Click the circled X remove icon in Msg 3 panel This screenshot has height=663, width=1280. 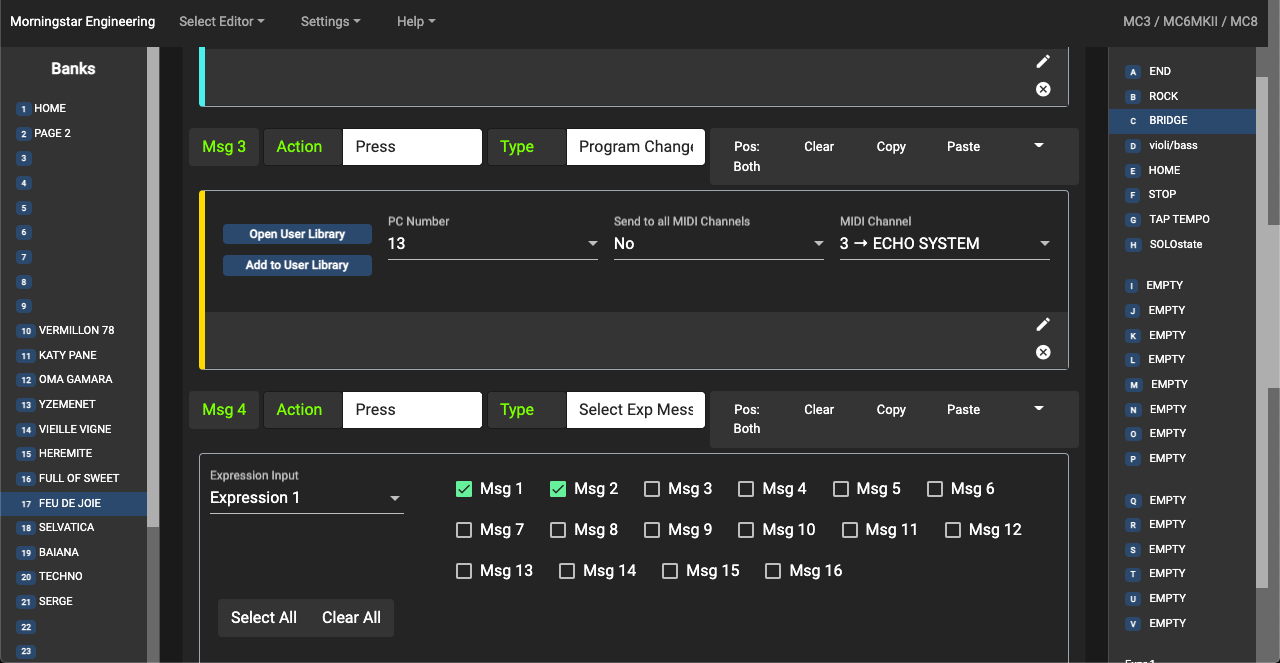[1043, 352]
